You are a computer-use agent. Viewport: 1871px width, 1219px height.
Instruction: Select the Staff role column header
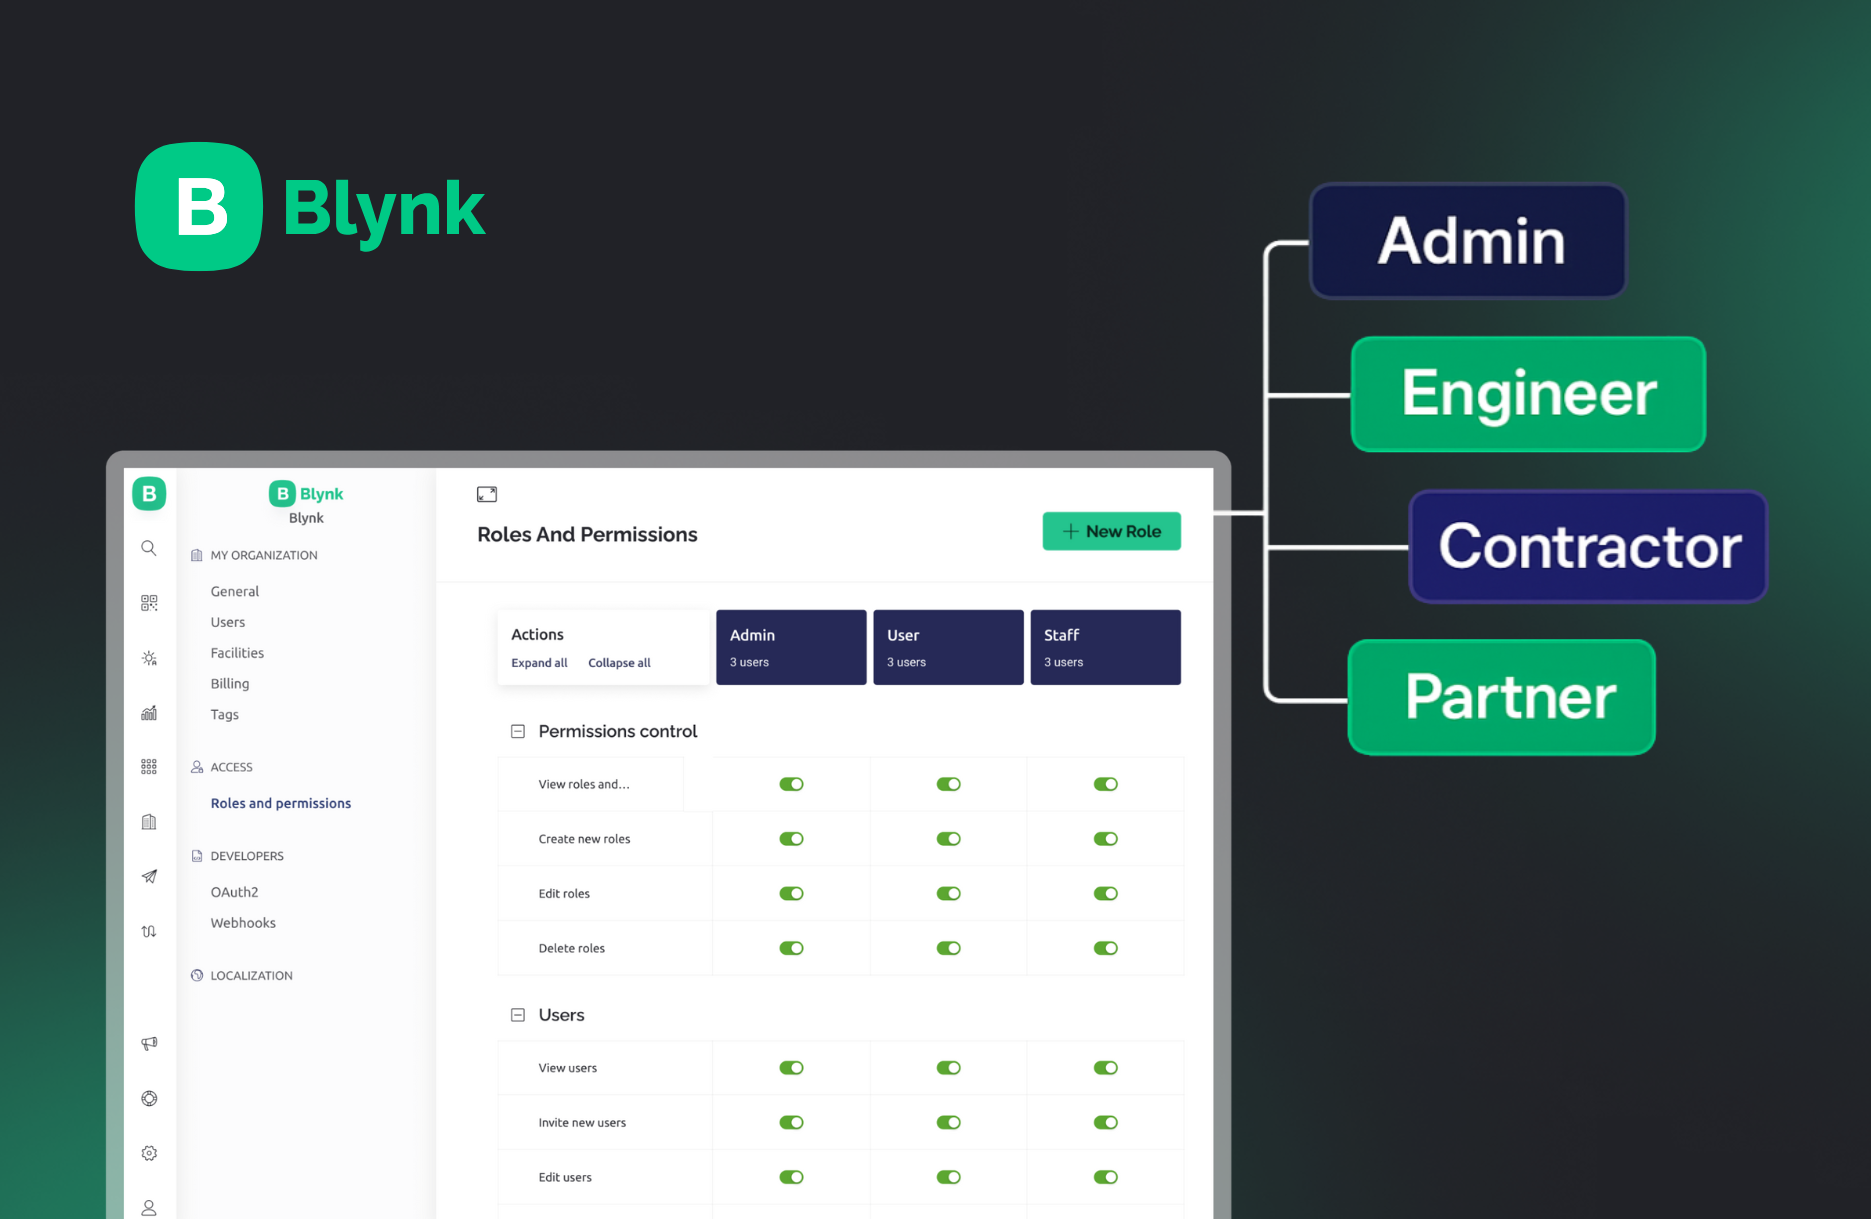click(1105, 647)
